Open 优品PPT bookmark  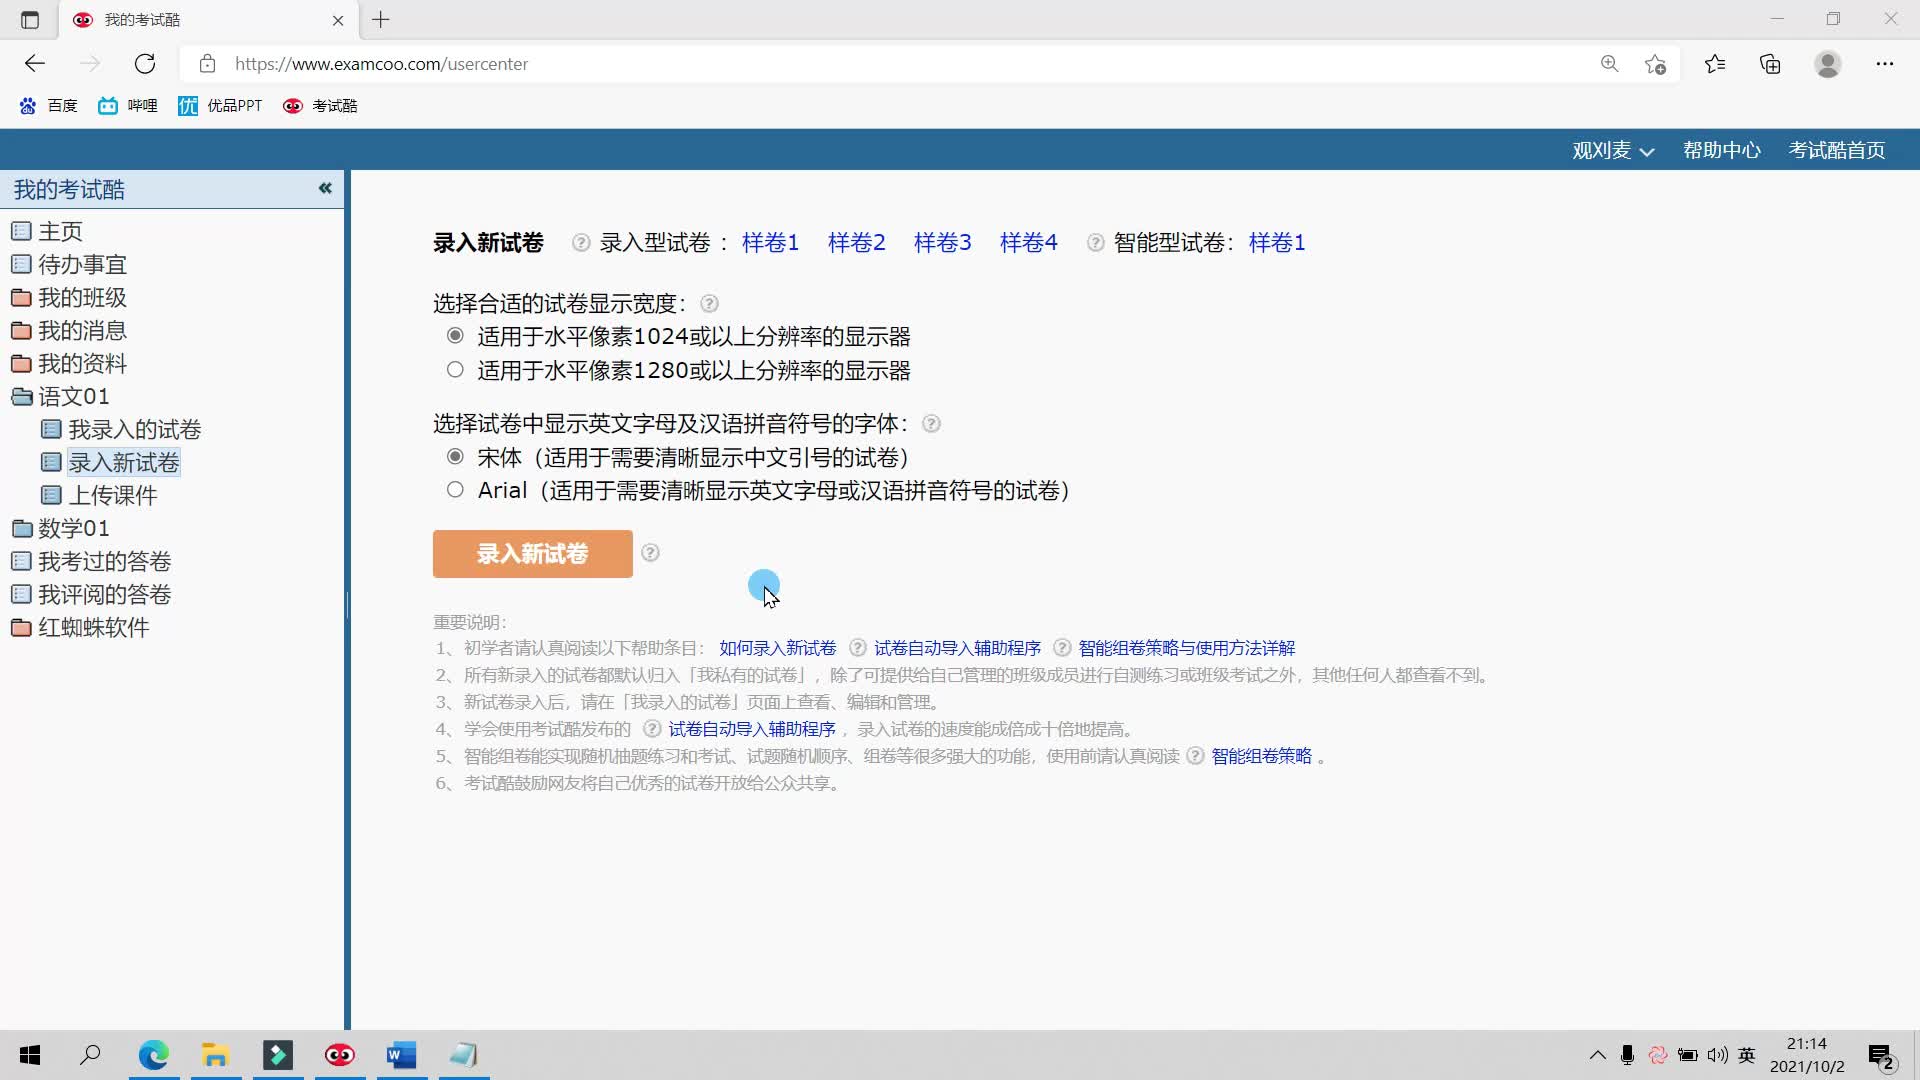[220, 106]
